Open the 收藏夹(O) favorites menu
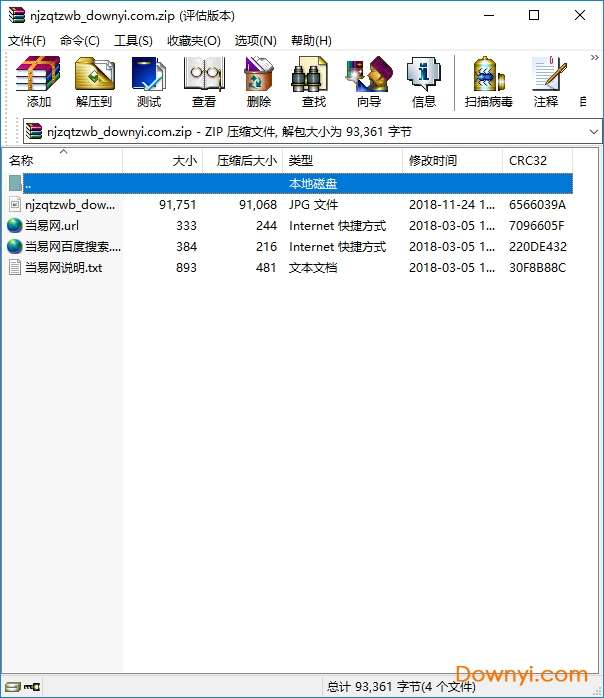Image resolution: width=604 pixels, height=698 pixels. [x=194, y=41]
